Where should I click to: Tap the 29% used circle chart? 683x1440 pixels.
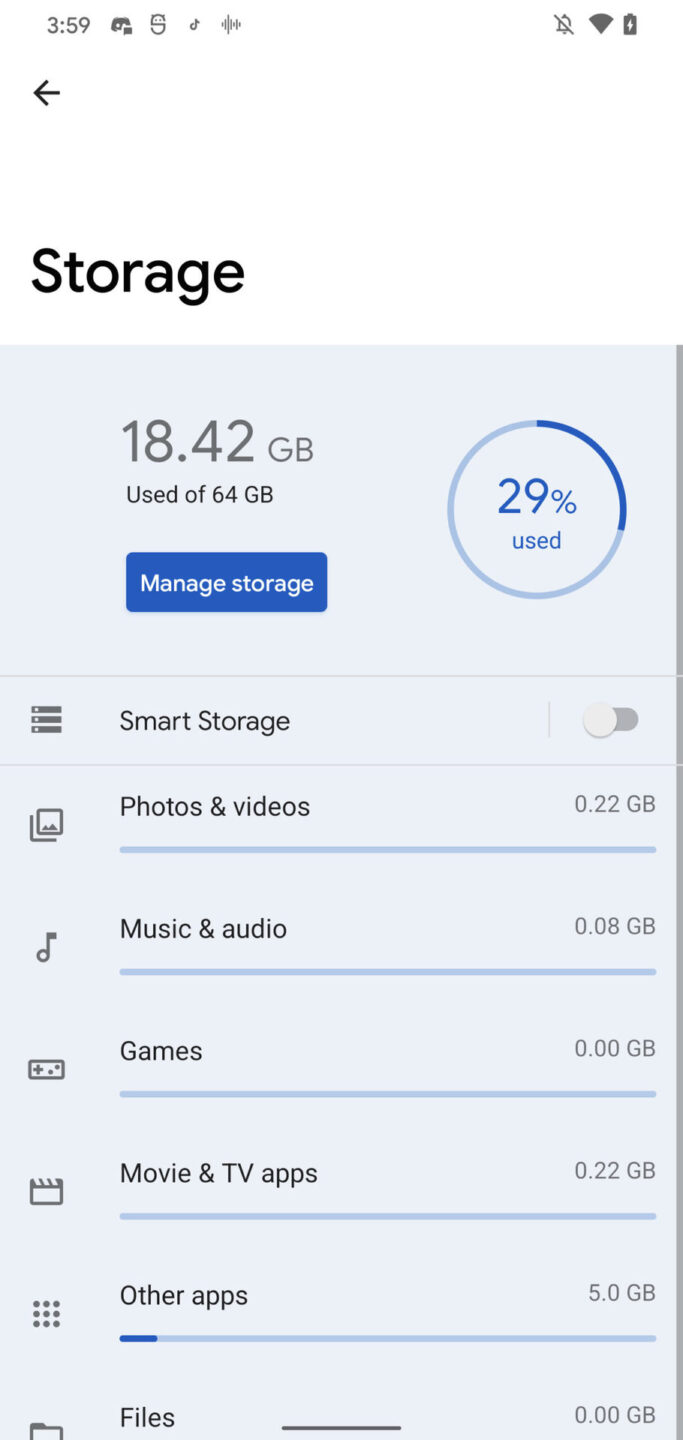[537, 510]
